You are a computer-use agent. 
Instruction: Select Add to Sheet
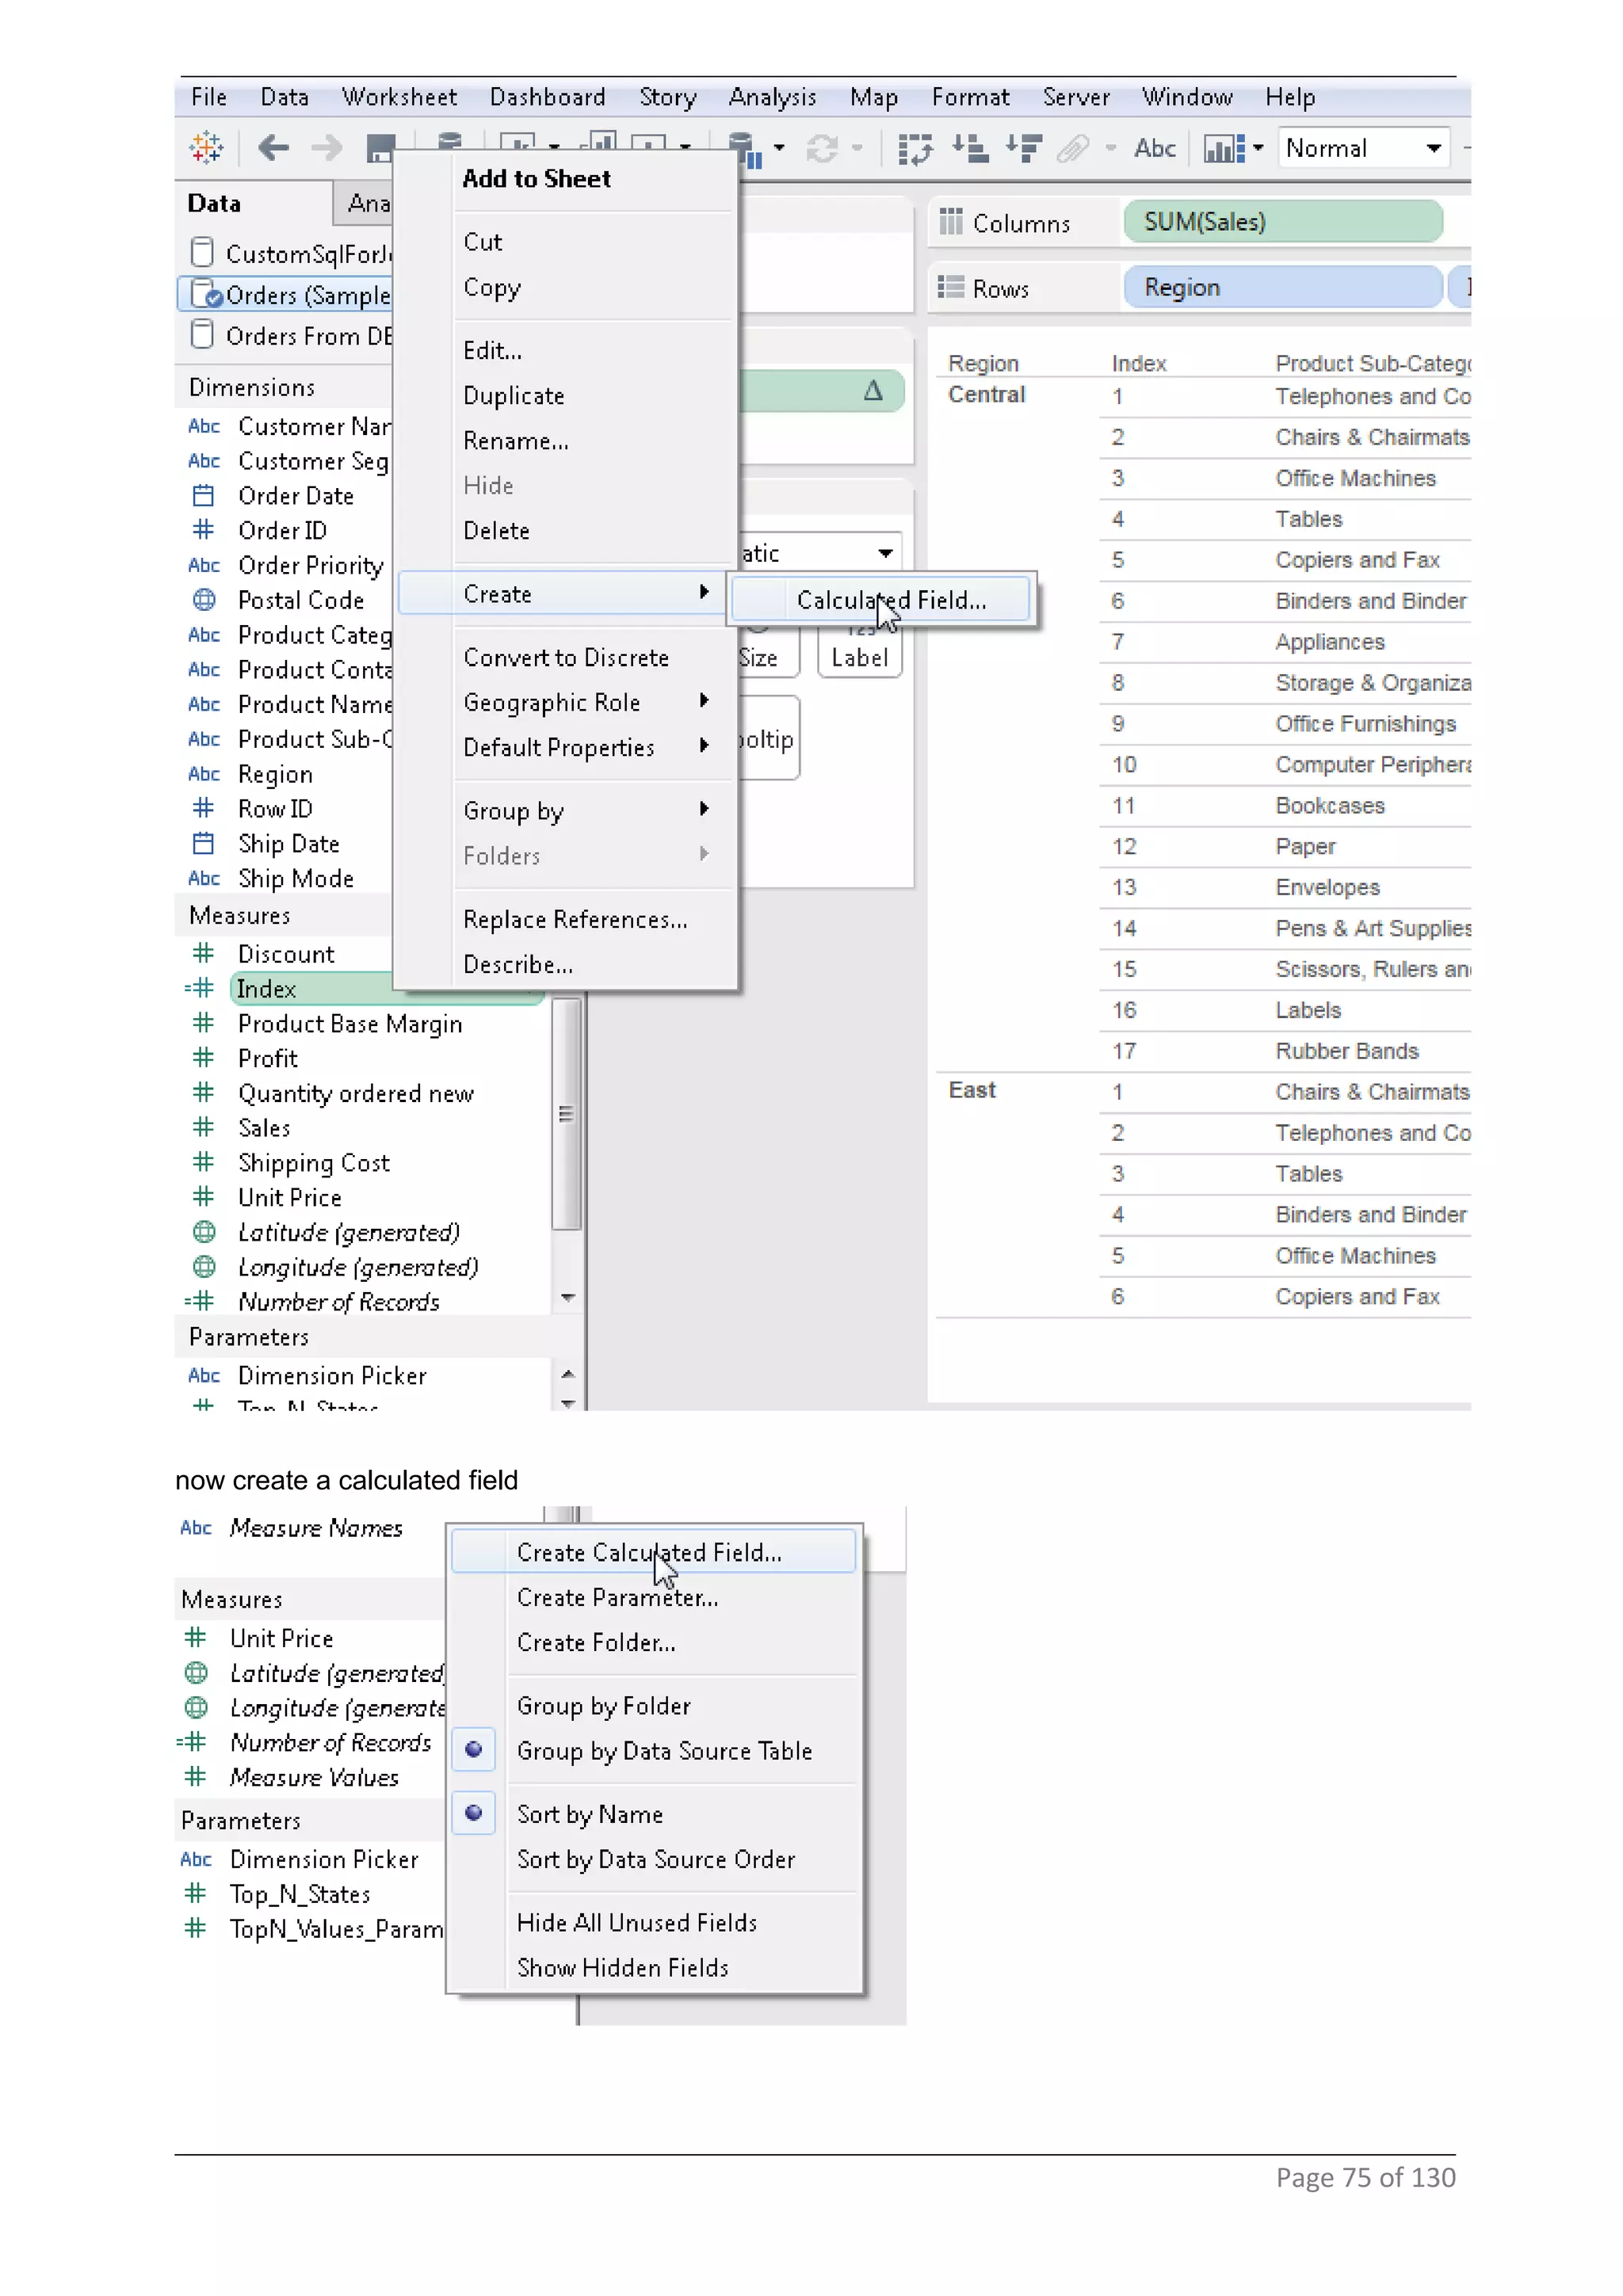coord(536,178)
